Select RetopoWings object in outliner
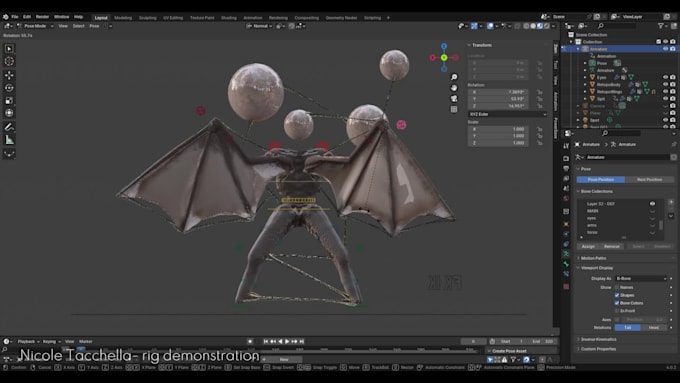This screenshot has height=383, width=680. pyautogui.click(x=609, y=92)
